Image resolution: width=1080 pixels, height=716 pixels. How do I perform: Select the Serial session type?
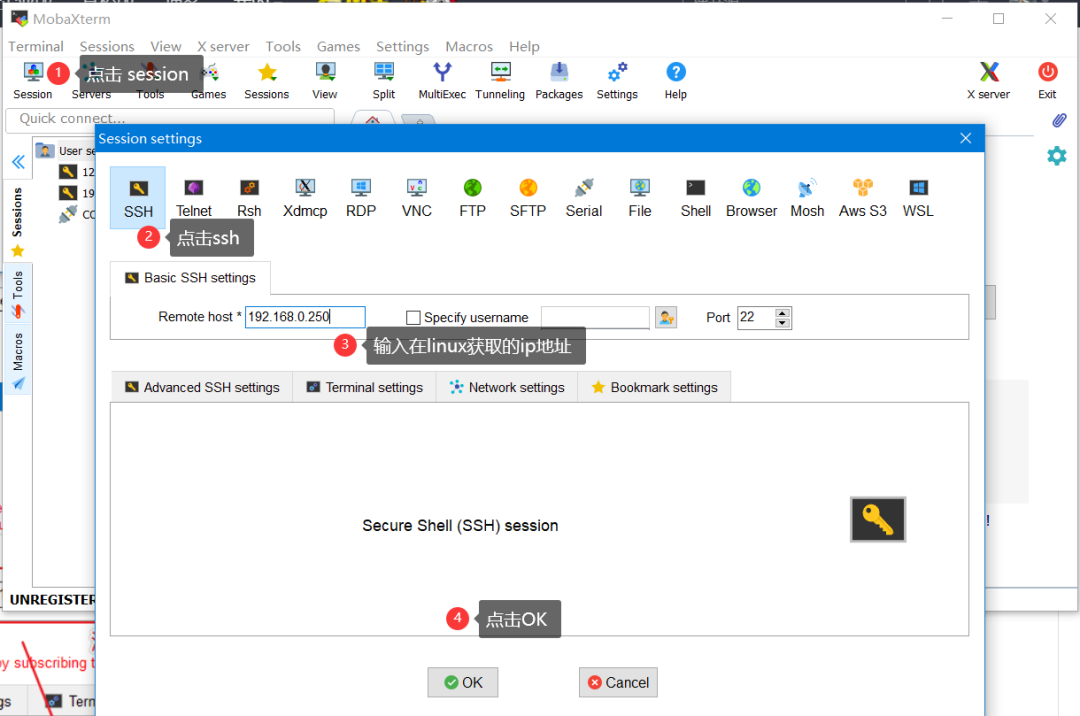click(583, 198)
